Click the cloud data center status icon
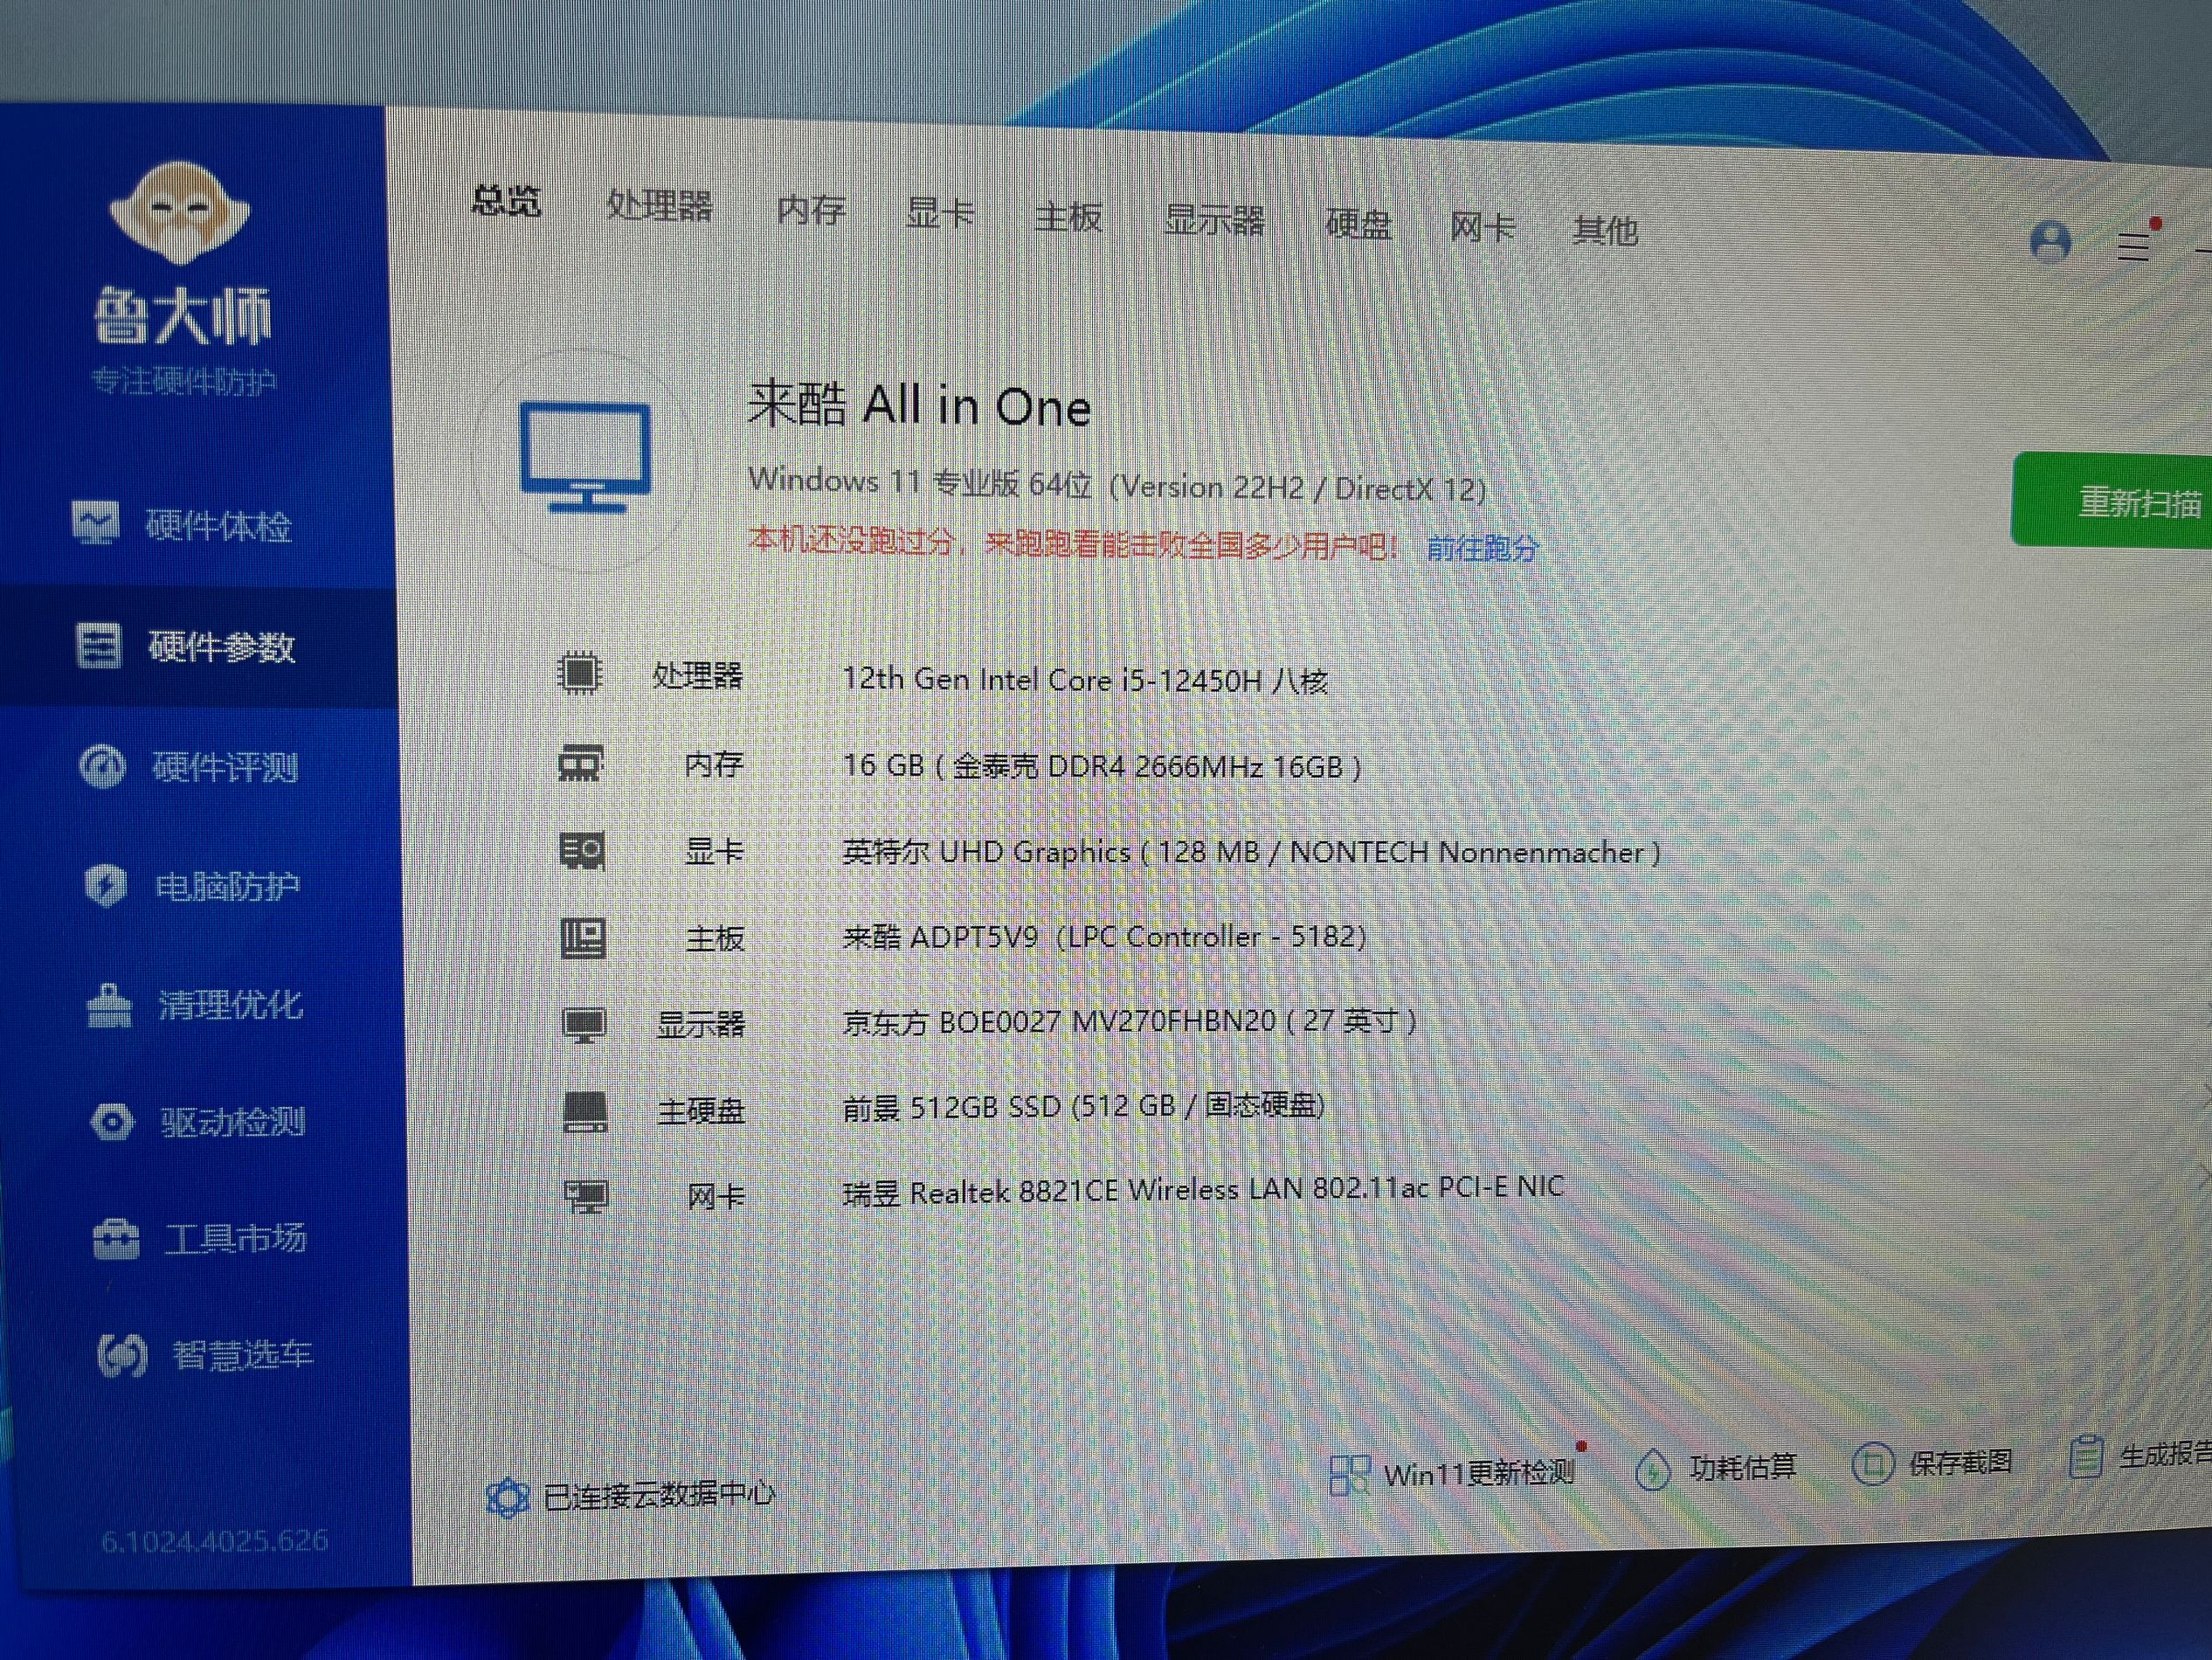This screenshot has height=1660, width=2212. click(507, 1497)
